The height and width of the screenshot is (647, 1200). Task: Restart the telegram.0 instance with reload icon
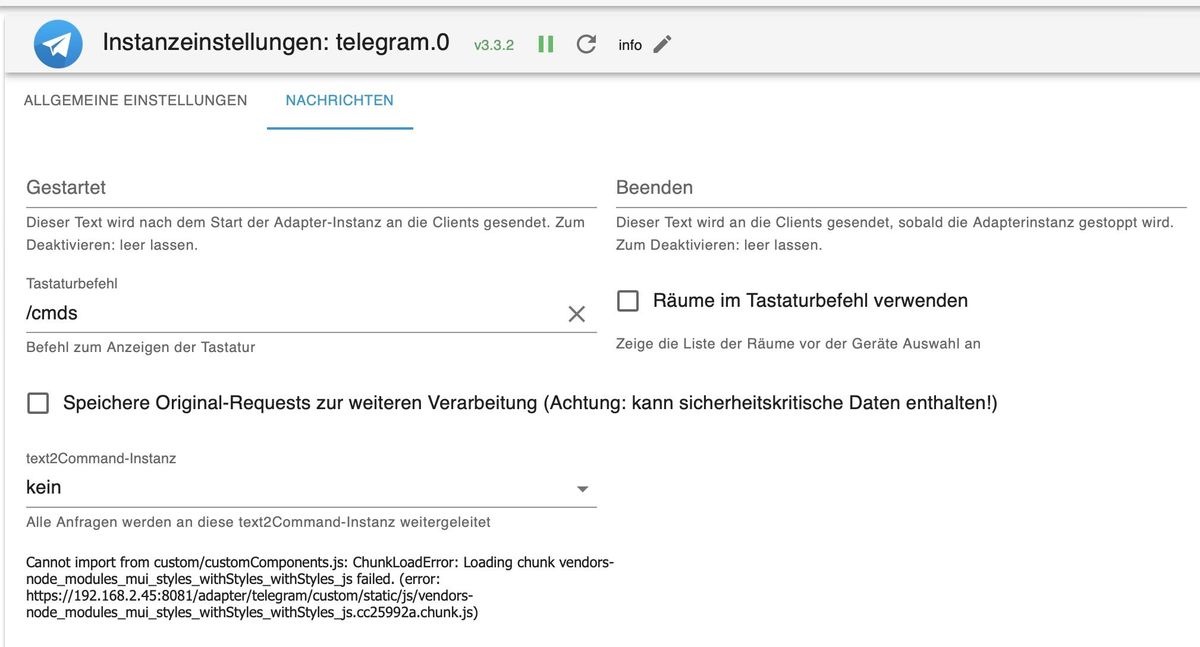pos(587,44)
